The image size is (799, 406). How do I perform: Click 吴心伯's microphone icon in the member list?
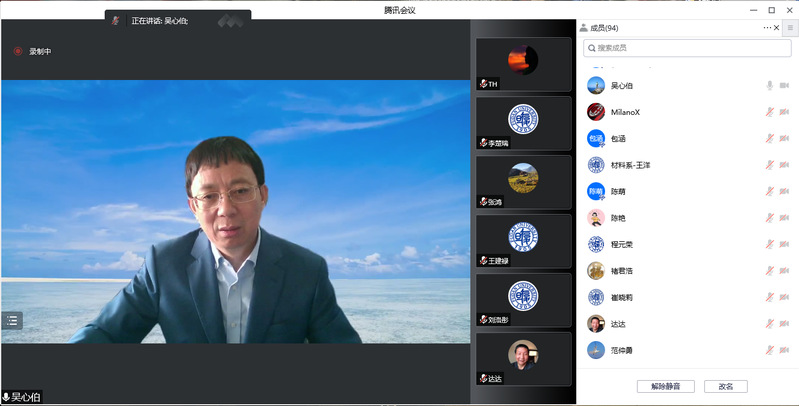click(770, 86)
